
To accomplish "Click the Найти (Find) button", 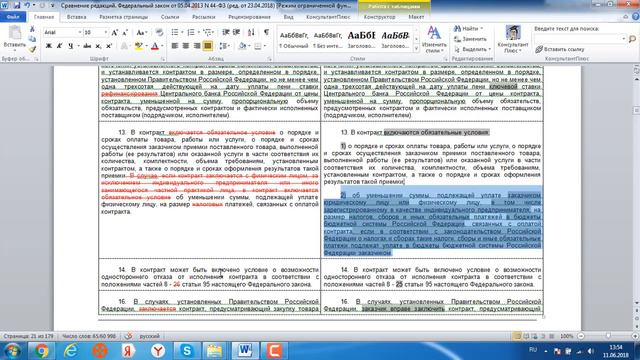I will 468,29.
